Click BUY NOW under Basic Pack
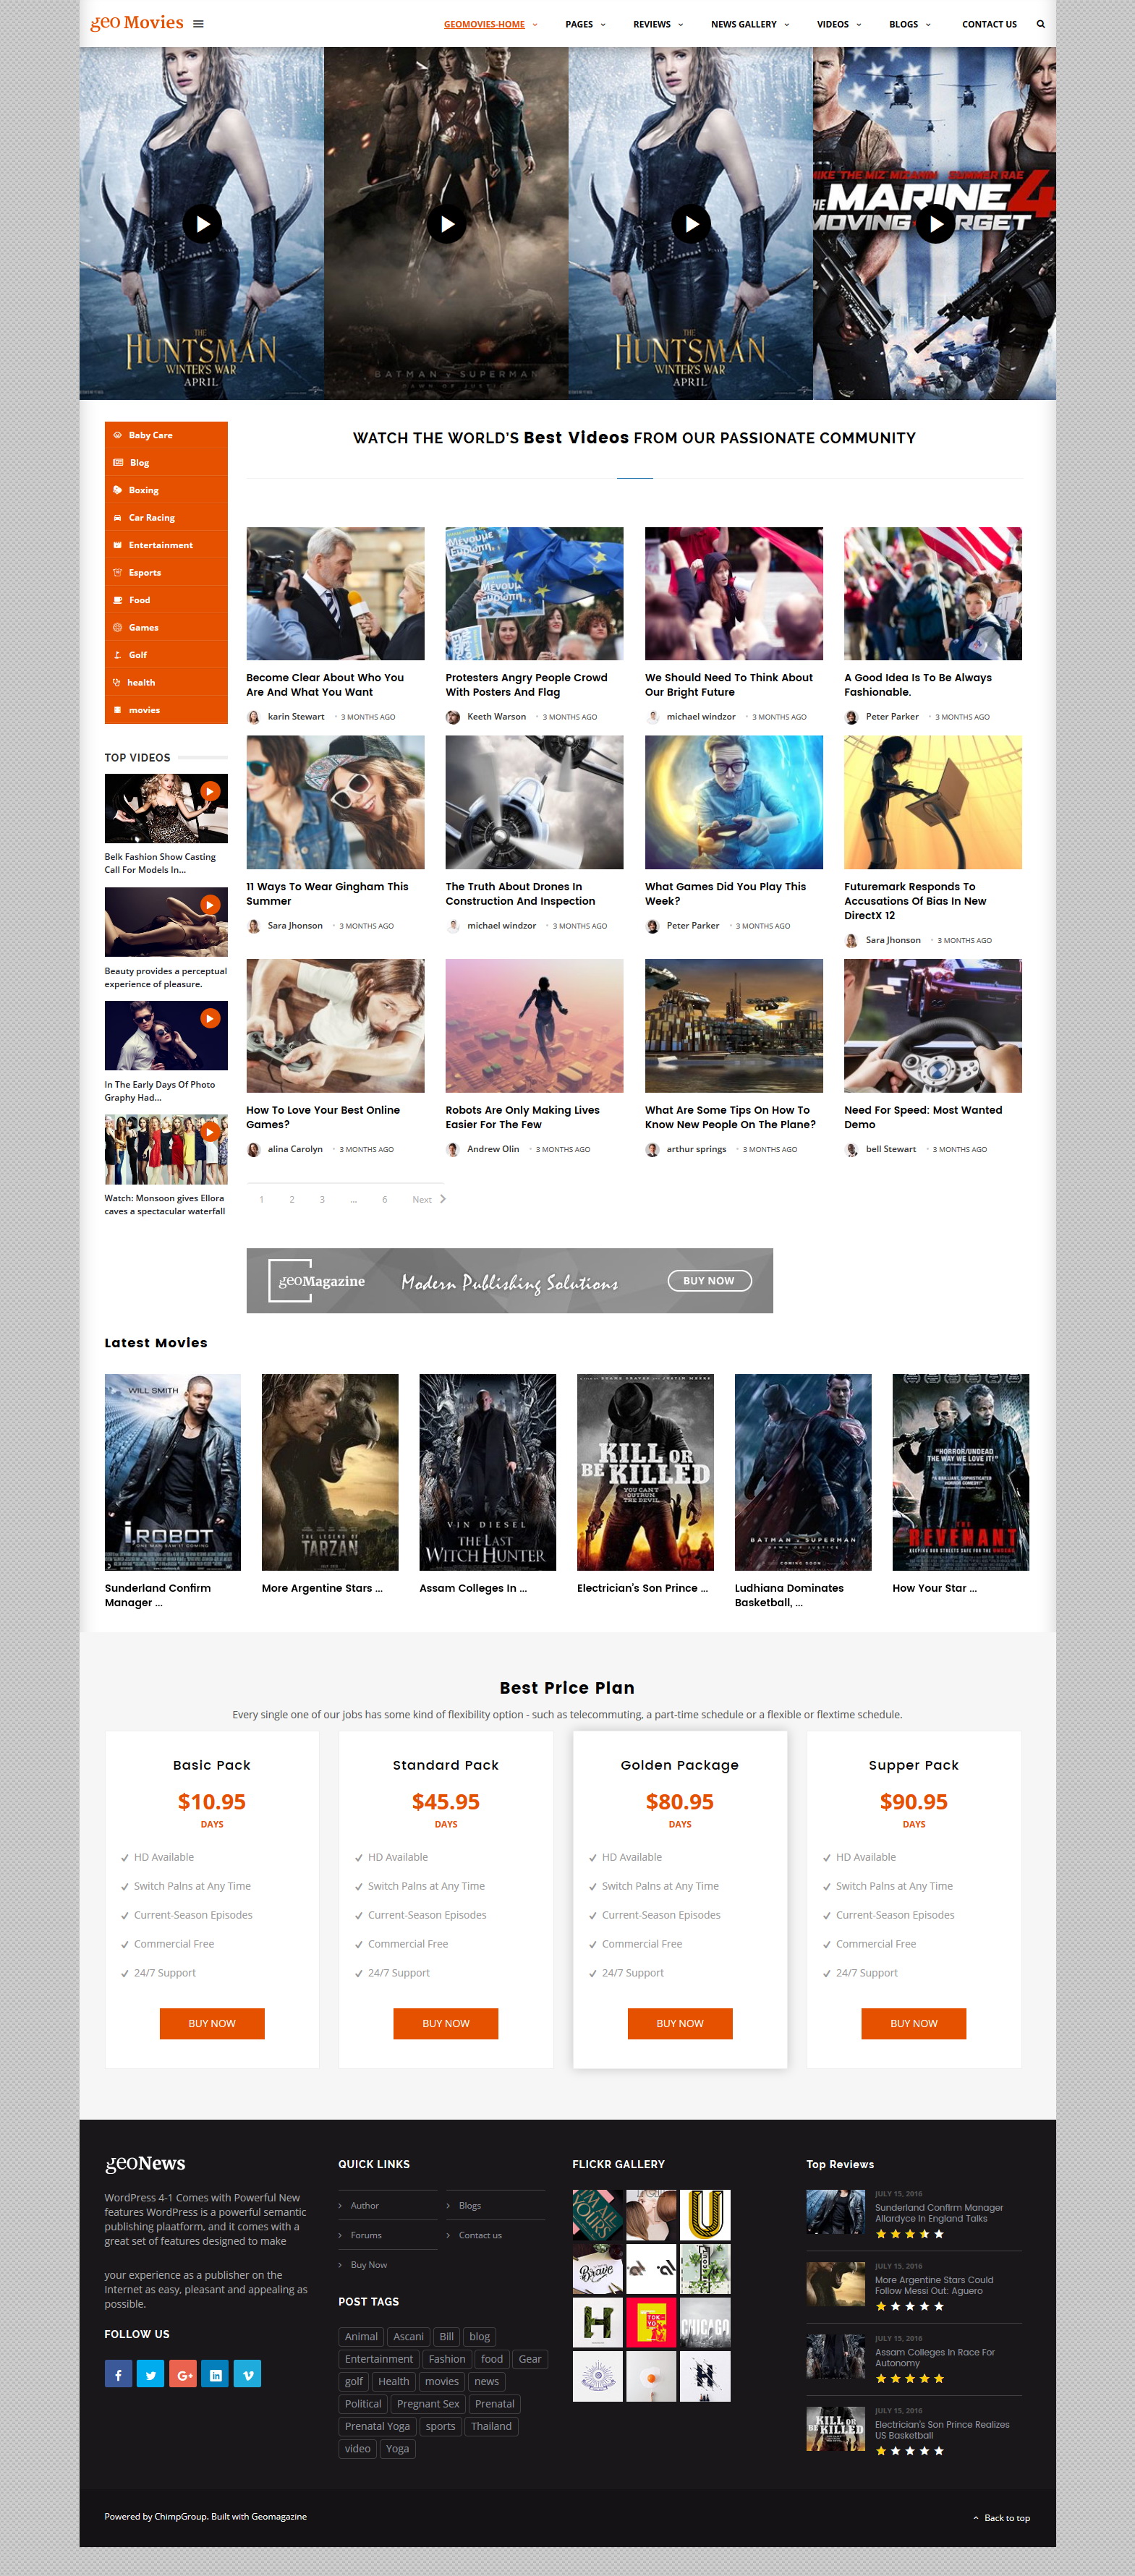Viewport: 1135px width, 2576px height. pos(212,2023)
